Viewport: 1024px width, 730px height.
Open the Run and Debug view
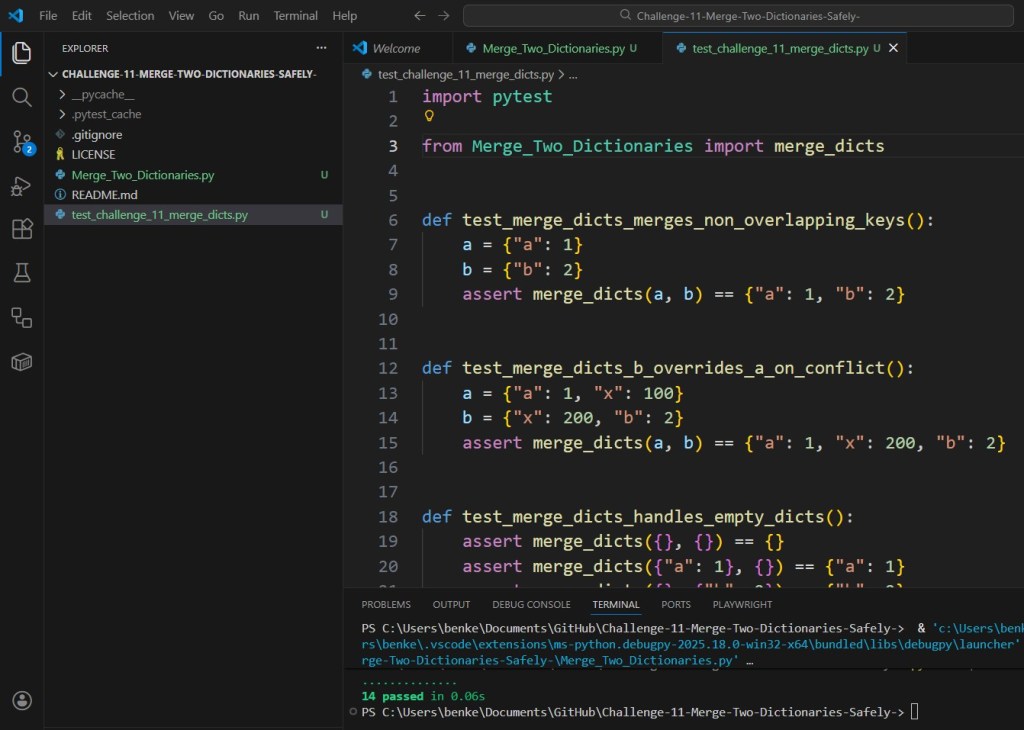pyautogui.click(x=22, y=187)
